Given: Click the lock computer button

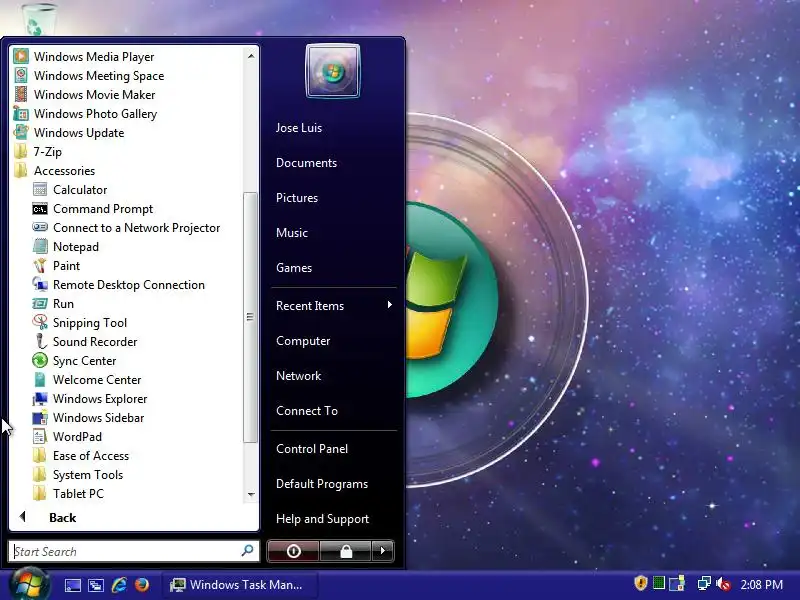Looking at the screenshot, I should [346, 551].
